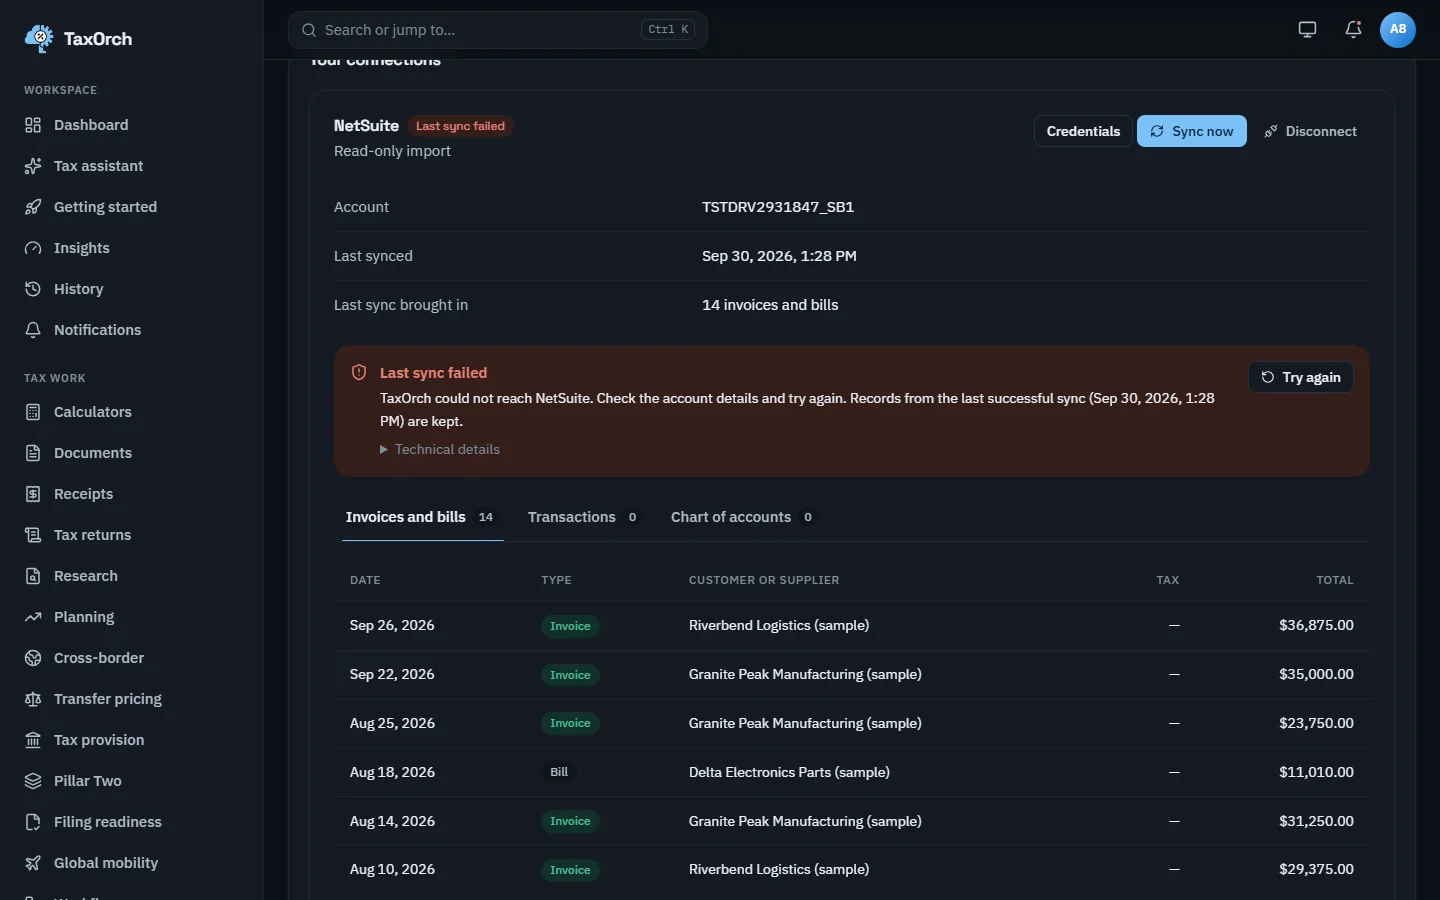Click the TaxOrch logo icon
The height and width of the screenshot is (900, 1440).
tap(39, 38)
